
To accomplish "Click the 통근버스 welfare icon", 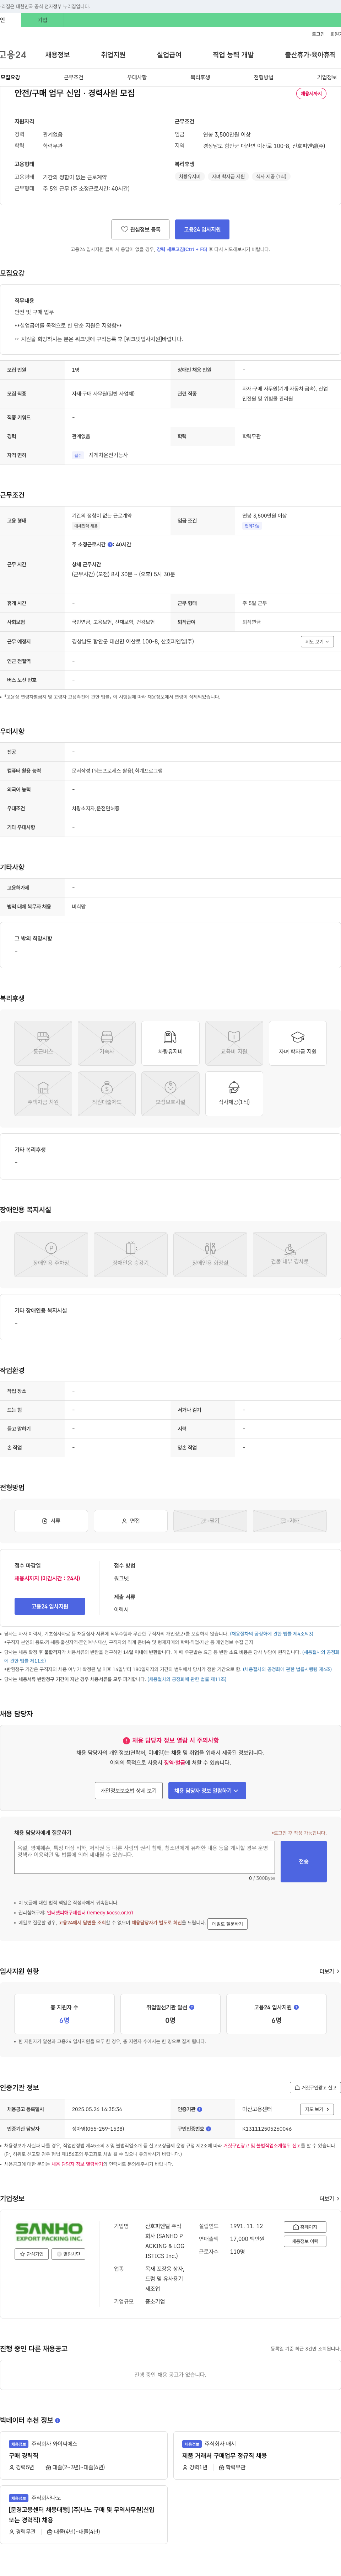I will [43, 1043].
